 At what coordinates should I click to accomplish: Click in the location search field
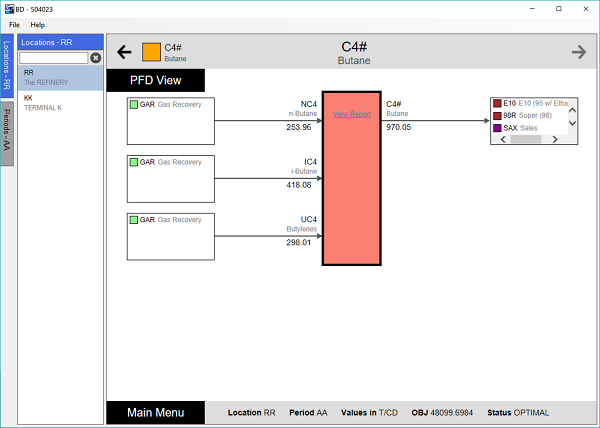click(54, 58)
